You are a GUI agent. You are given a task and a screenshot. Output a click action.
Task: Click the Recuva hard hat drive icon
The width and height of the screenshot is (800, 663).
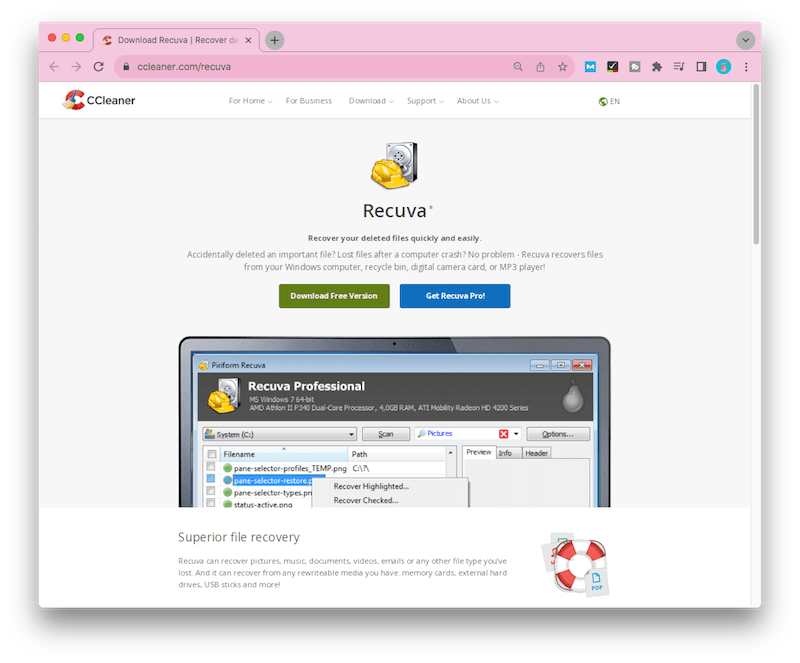tap(394, 165)
